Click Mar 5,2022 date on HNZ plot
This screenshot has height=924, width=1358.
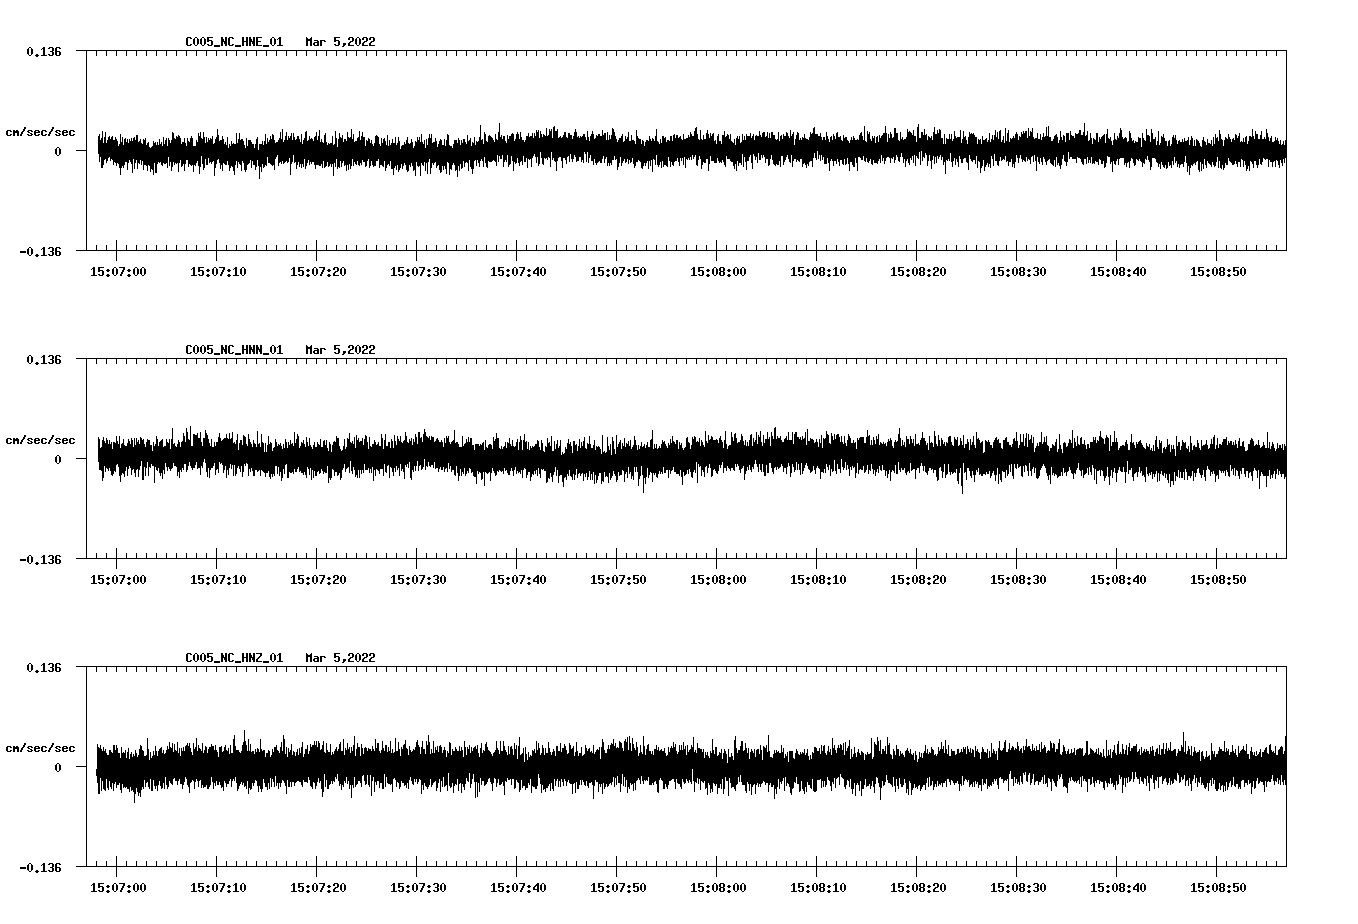(341, 658)
